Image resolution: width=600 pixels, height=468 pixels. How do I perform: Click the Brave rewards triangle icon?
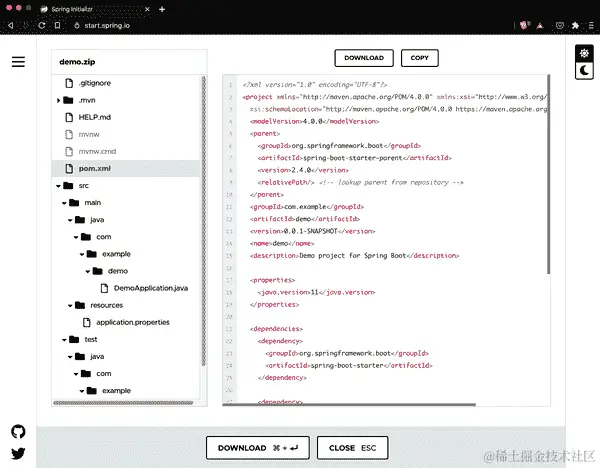coord(540,26)
